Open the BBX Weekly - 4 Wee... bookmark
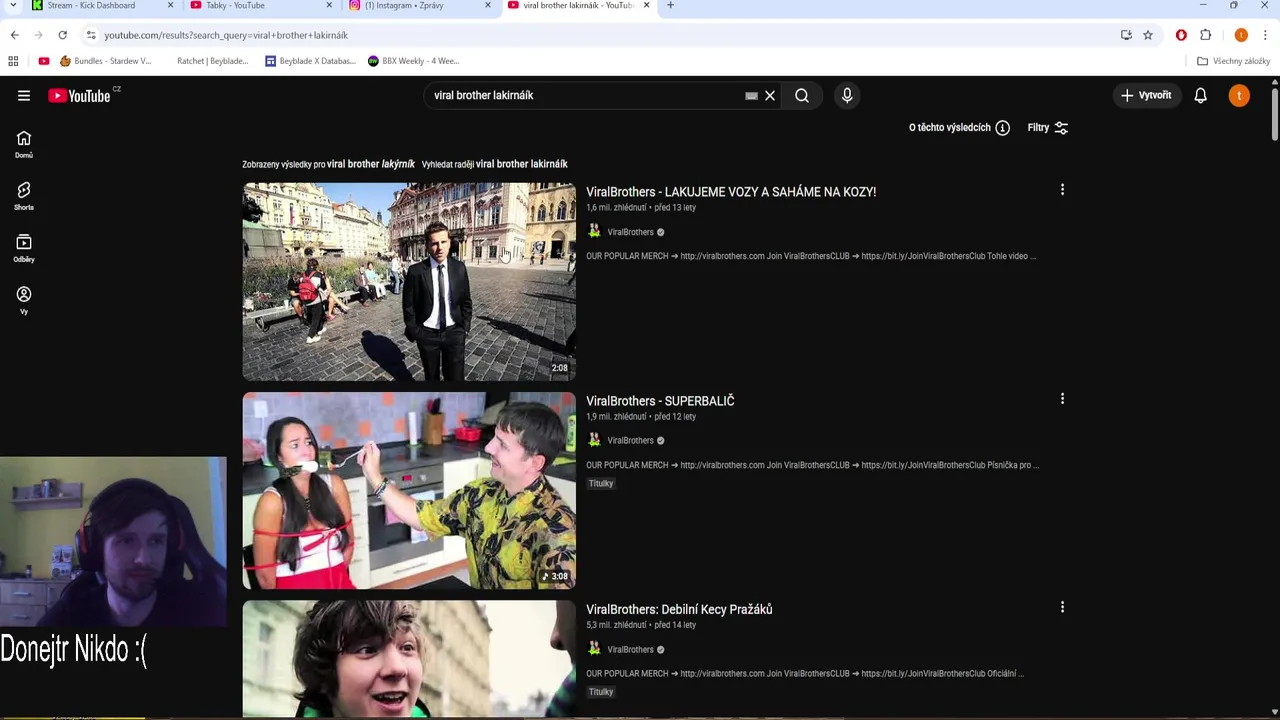 tap(413, 61)
